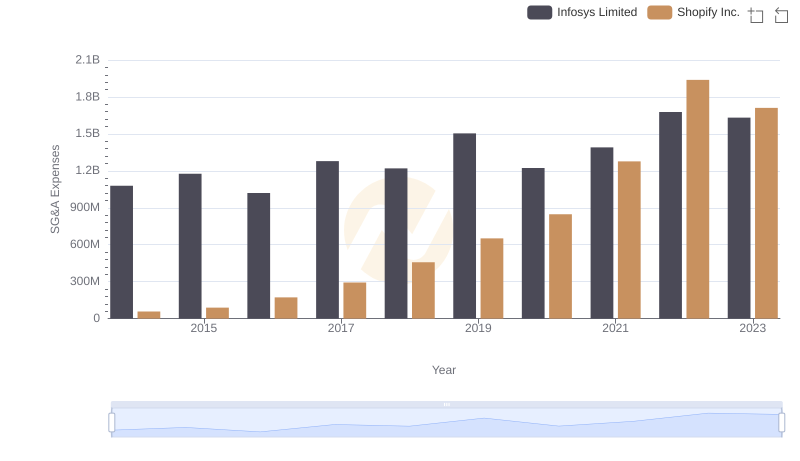Select the Shopify bar for 2018
This screenshot has height=461, width=800.
pos(423,291)
